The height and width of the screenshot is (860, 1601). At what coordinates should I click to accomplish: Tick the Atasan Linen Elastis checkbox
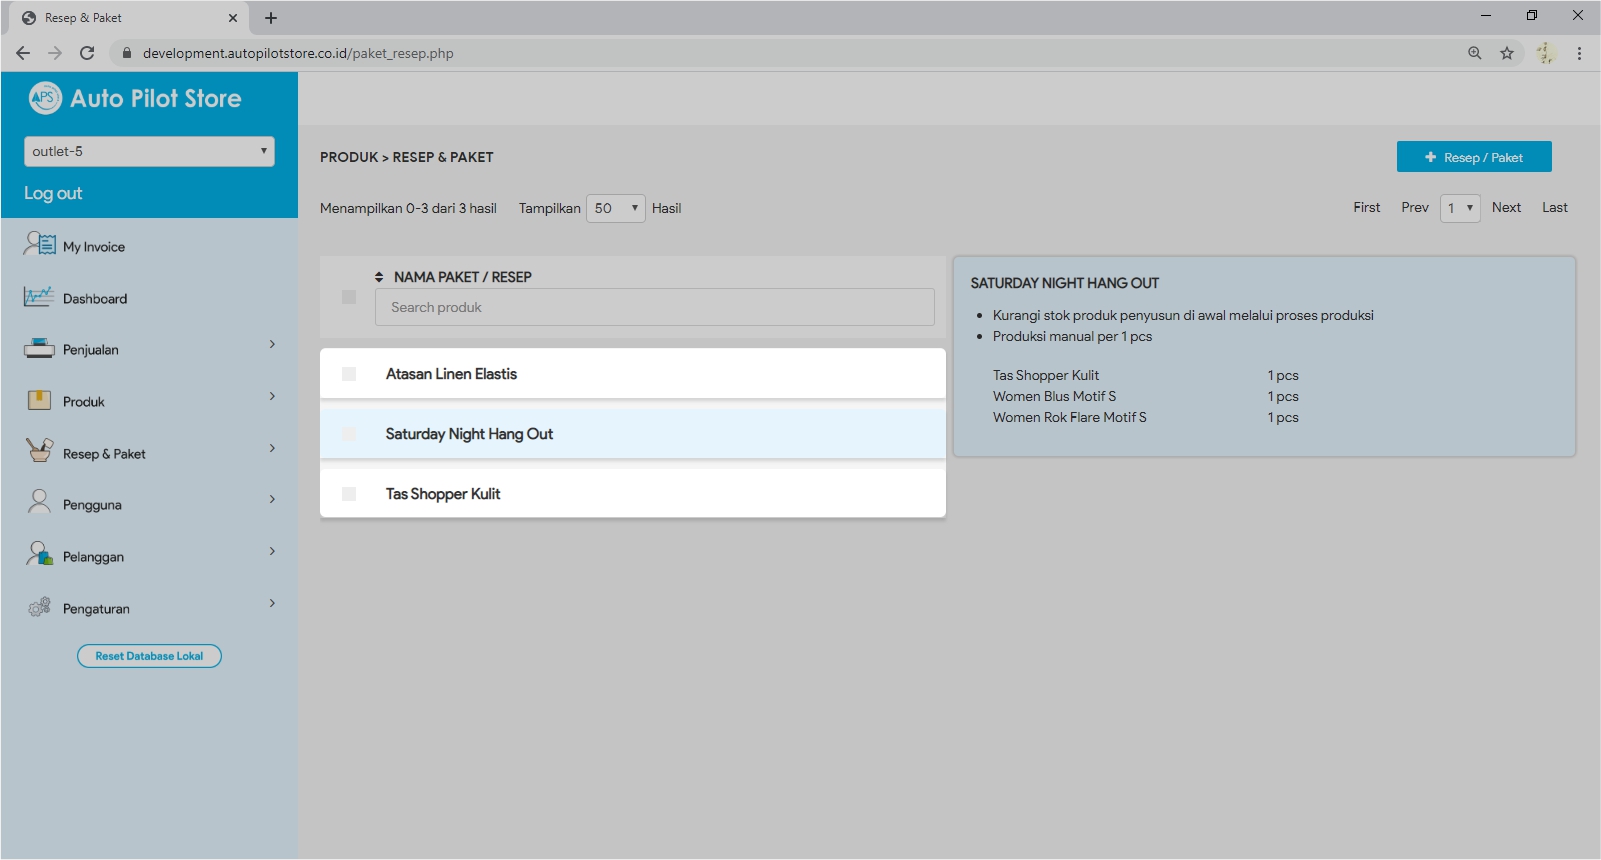349,374
